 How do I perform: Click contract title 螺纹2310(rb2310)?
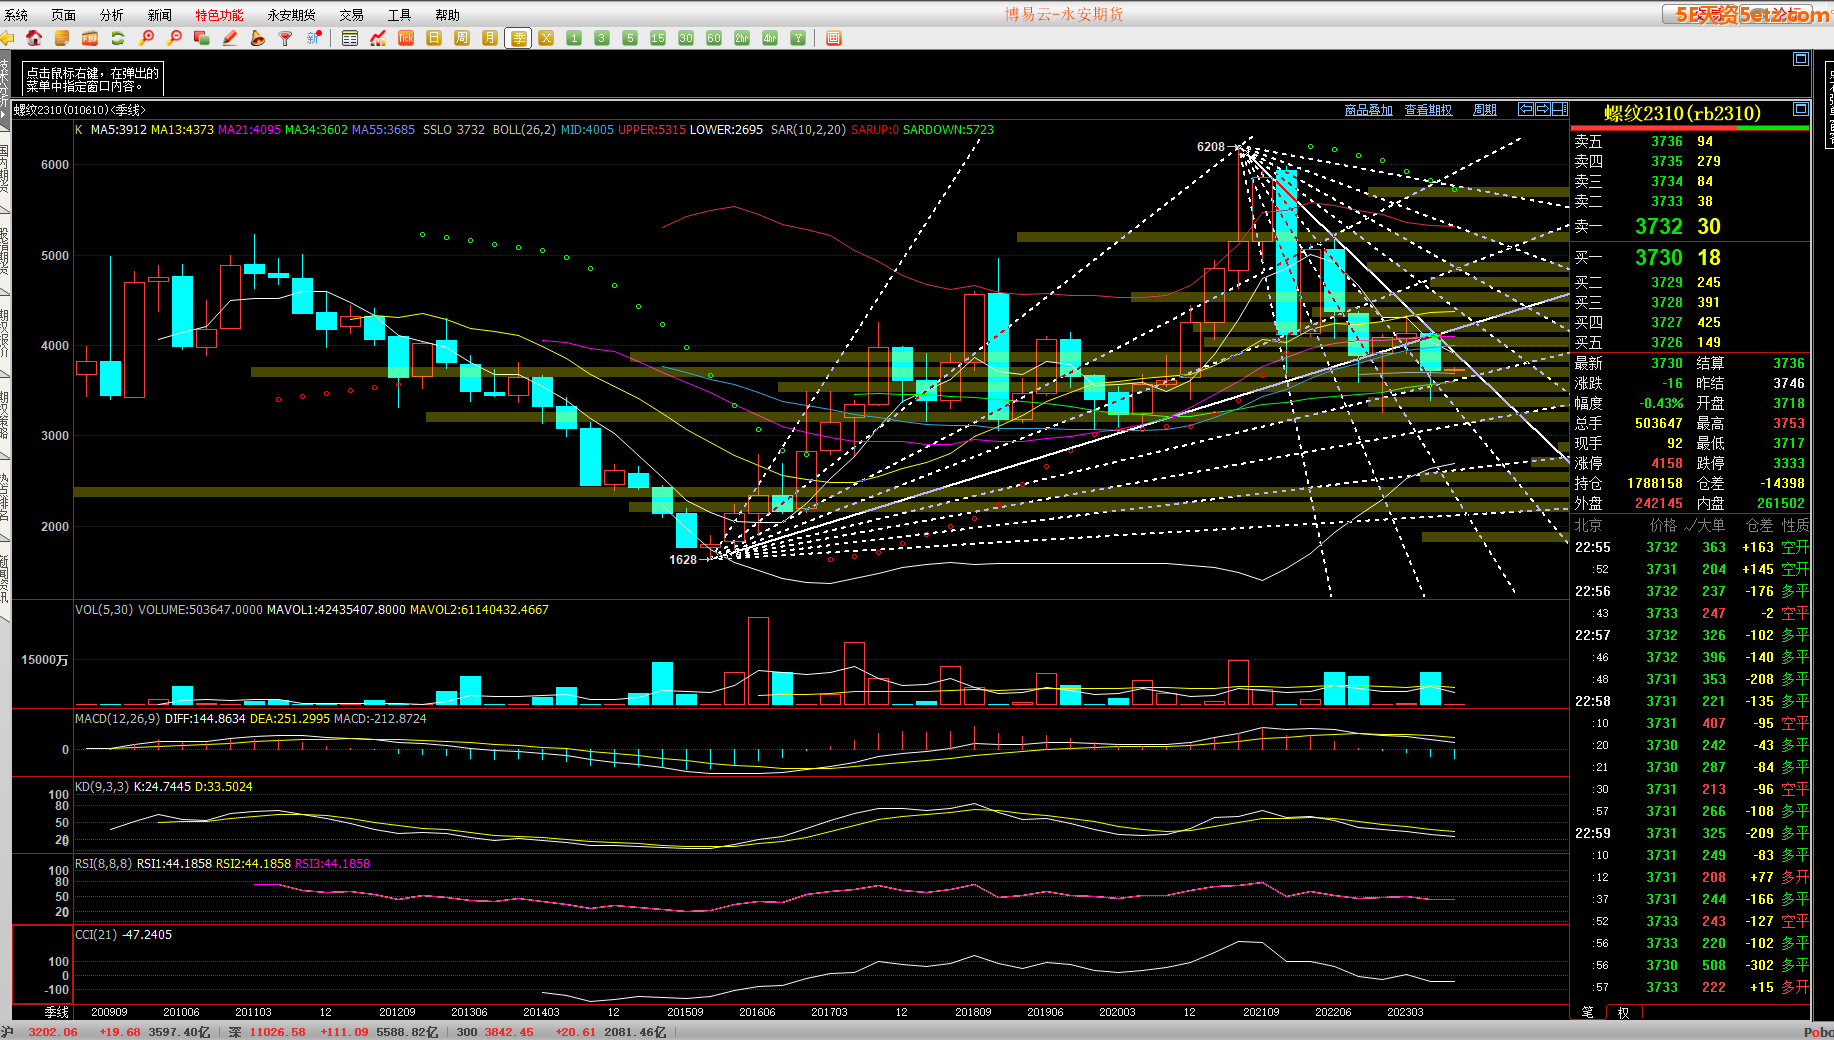click(1683, 113)
